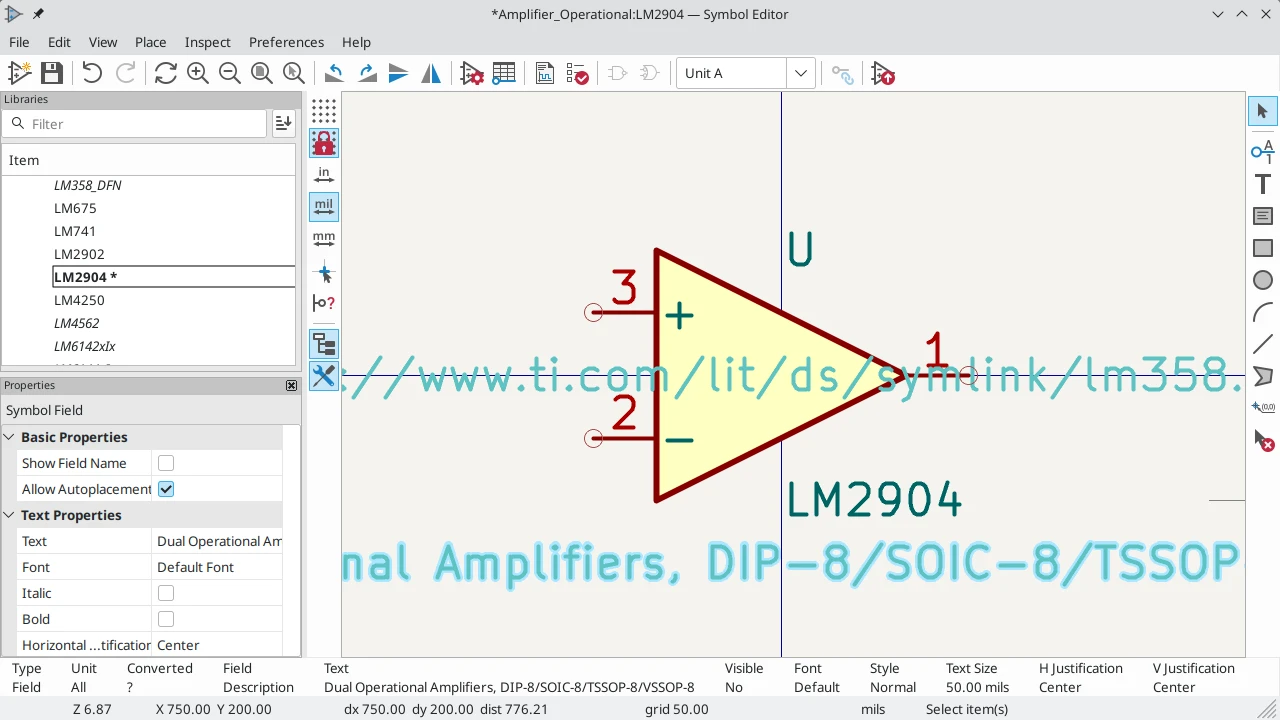Enable Show Field Name
1280x720 pixels.
click(166, 463)
